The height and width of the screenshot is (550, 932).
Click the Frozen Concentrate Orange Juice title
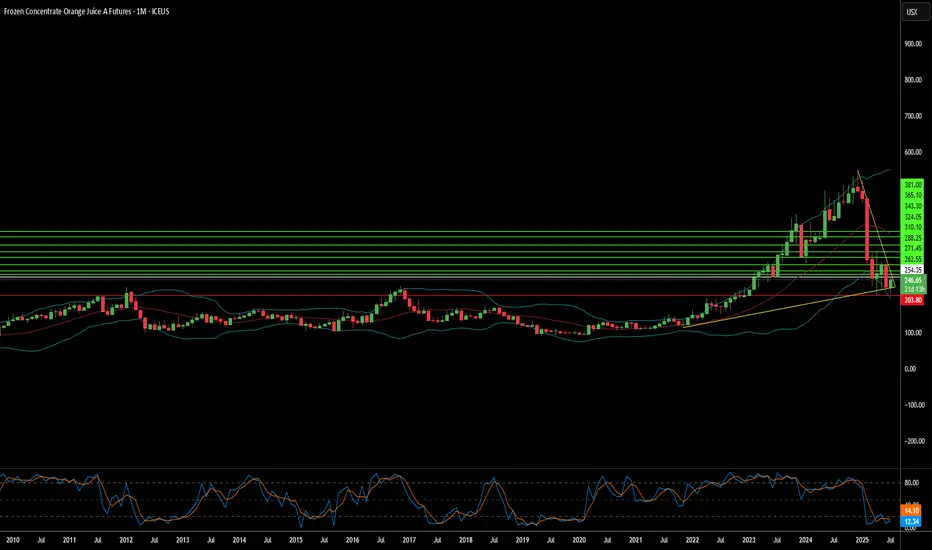click(86, 11)
